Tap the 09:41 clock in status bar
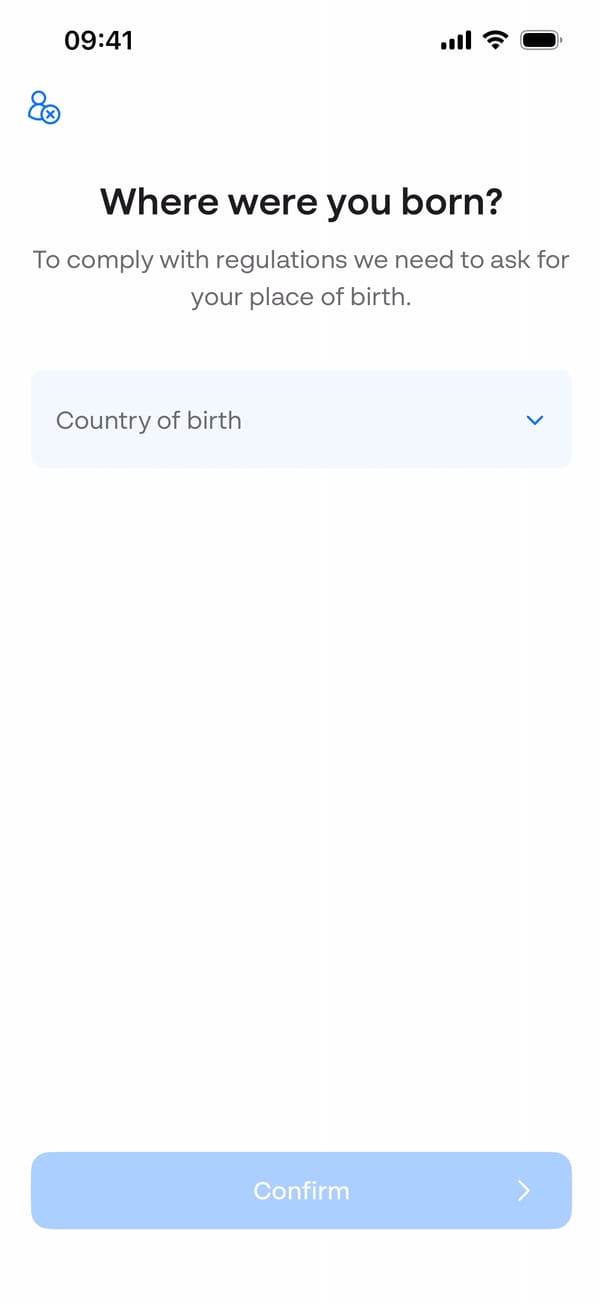 tap(98, 41)
